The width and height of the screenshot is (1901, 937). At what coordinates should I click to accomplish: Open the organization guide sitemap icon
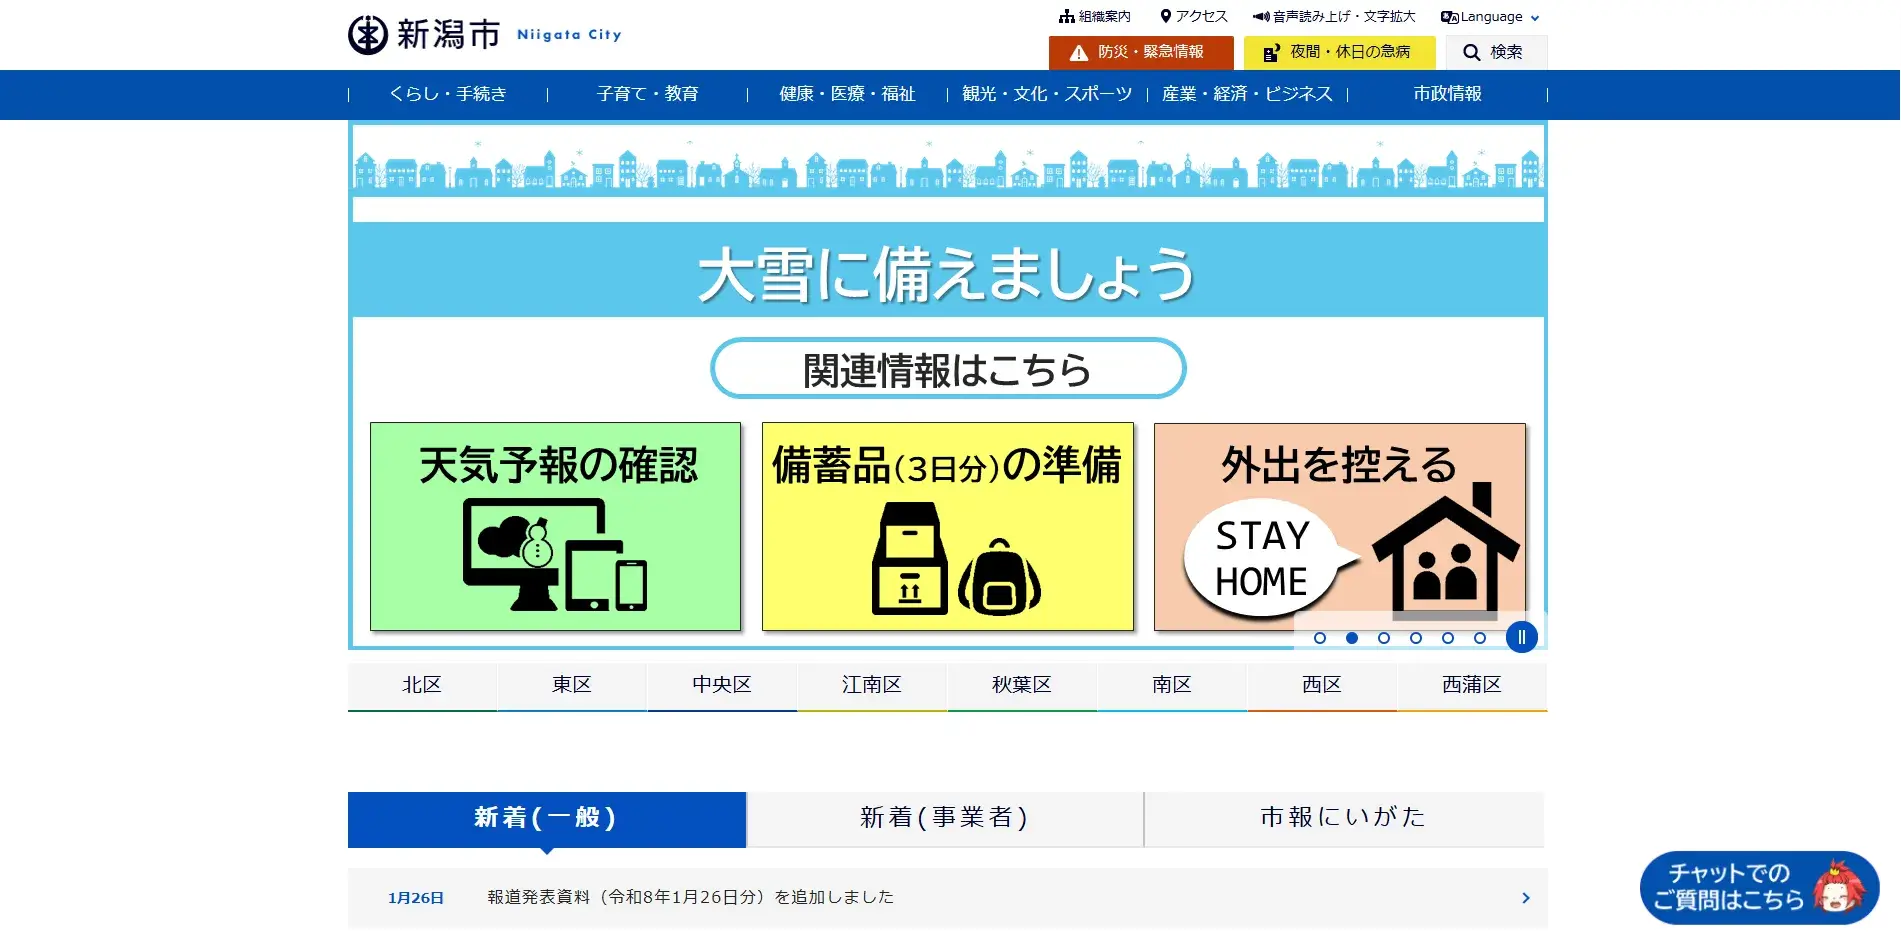click(1067, 17)
